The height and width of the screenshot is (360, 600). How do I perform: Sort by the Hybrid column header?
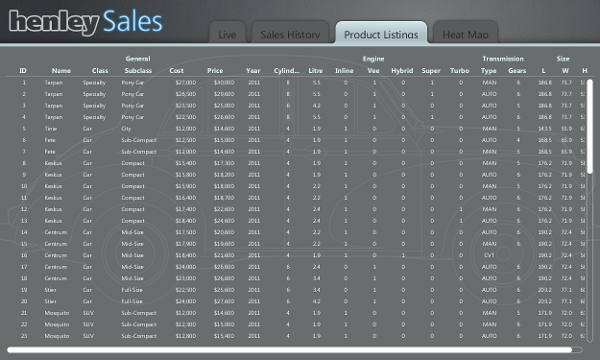pyautogui.click(x=402, y=70)
